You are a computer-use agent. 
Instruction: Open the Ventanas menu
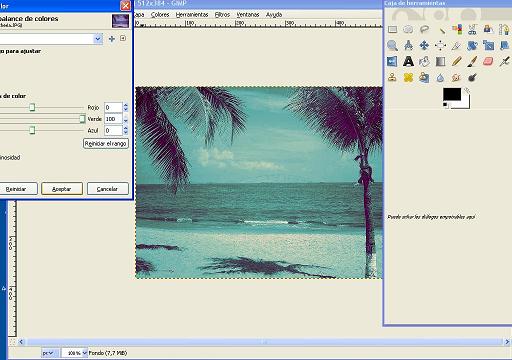point(248,15)
